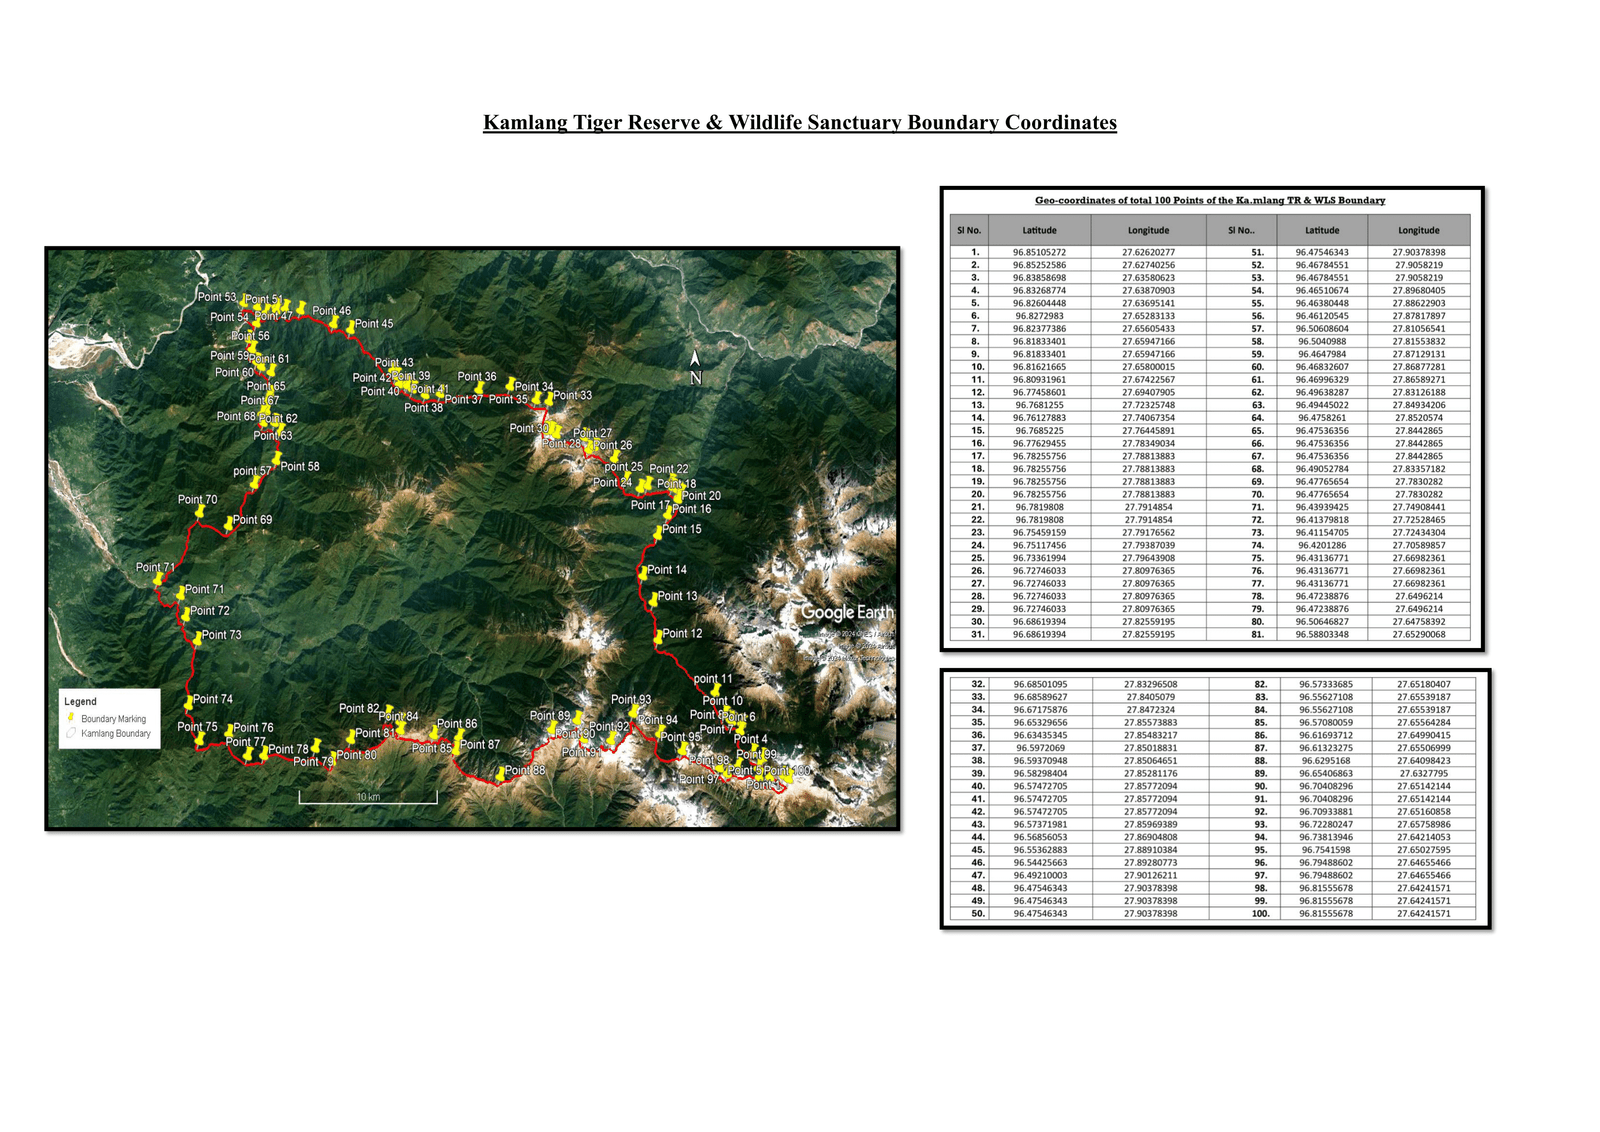
Task: Click the Geo-coordinates table caption heading
Action: coord(1210,200)
